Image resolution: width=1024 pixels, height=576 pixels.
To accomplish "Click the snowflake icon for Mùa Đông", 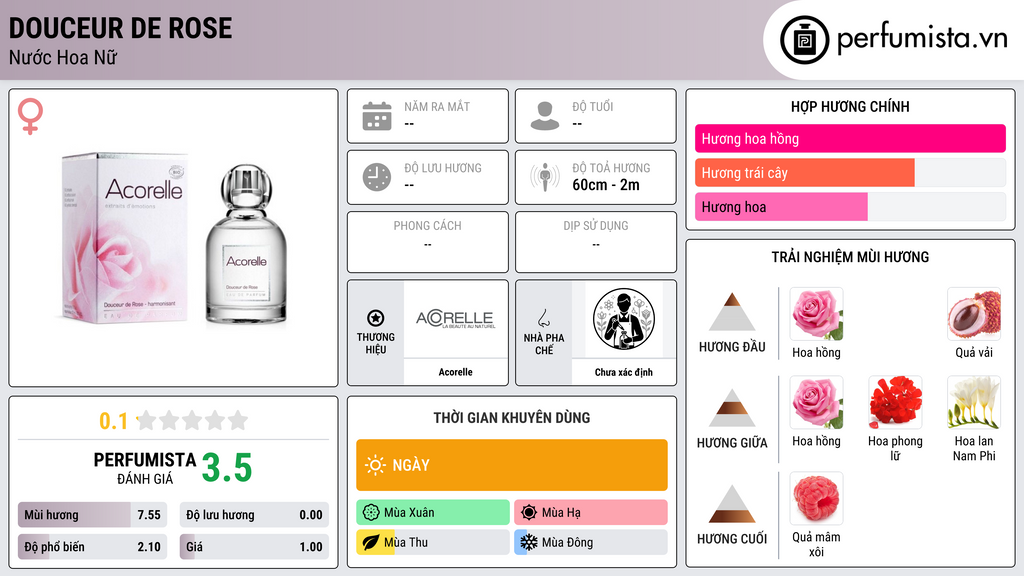I will pos(529,542).
